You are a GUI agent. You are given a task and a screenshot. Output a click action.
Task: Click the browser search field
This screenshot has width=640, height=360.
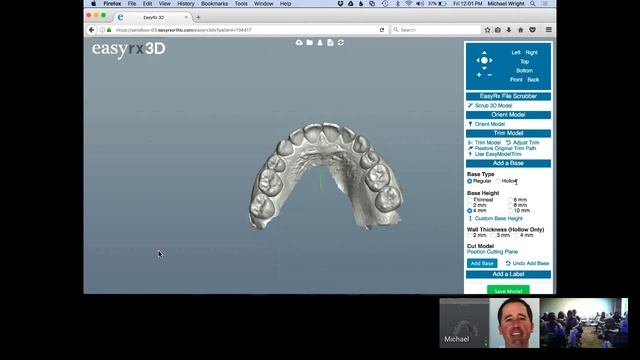[x=436, y=30]
